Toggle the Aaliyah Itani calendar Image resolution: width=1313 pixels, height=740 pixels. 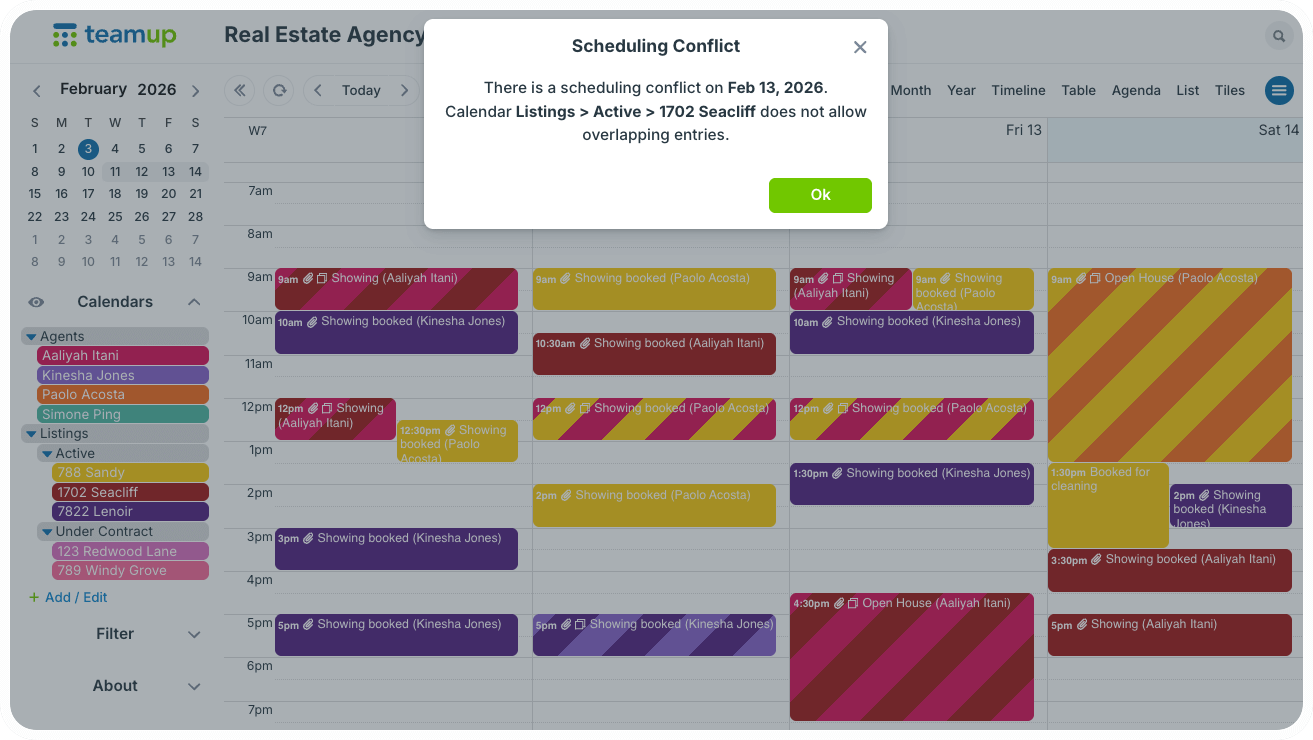click(122, 356)
